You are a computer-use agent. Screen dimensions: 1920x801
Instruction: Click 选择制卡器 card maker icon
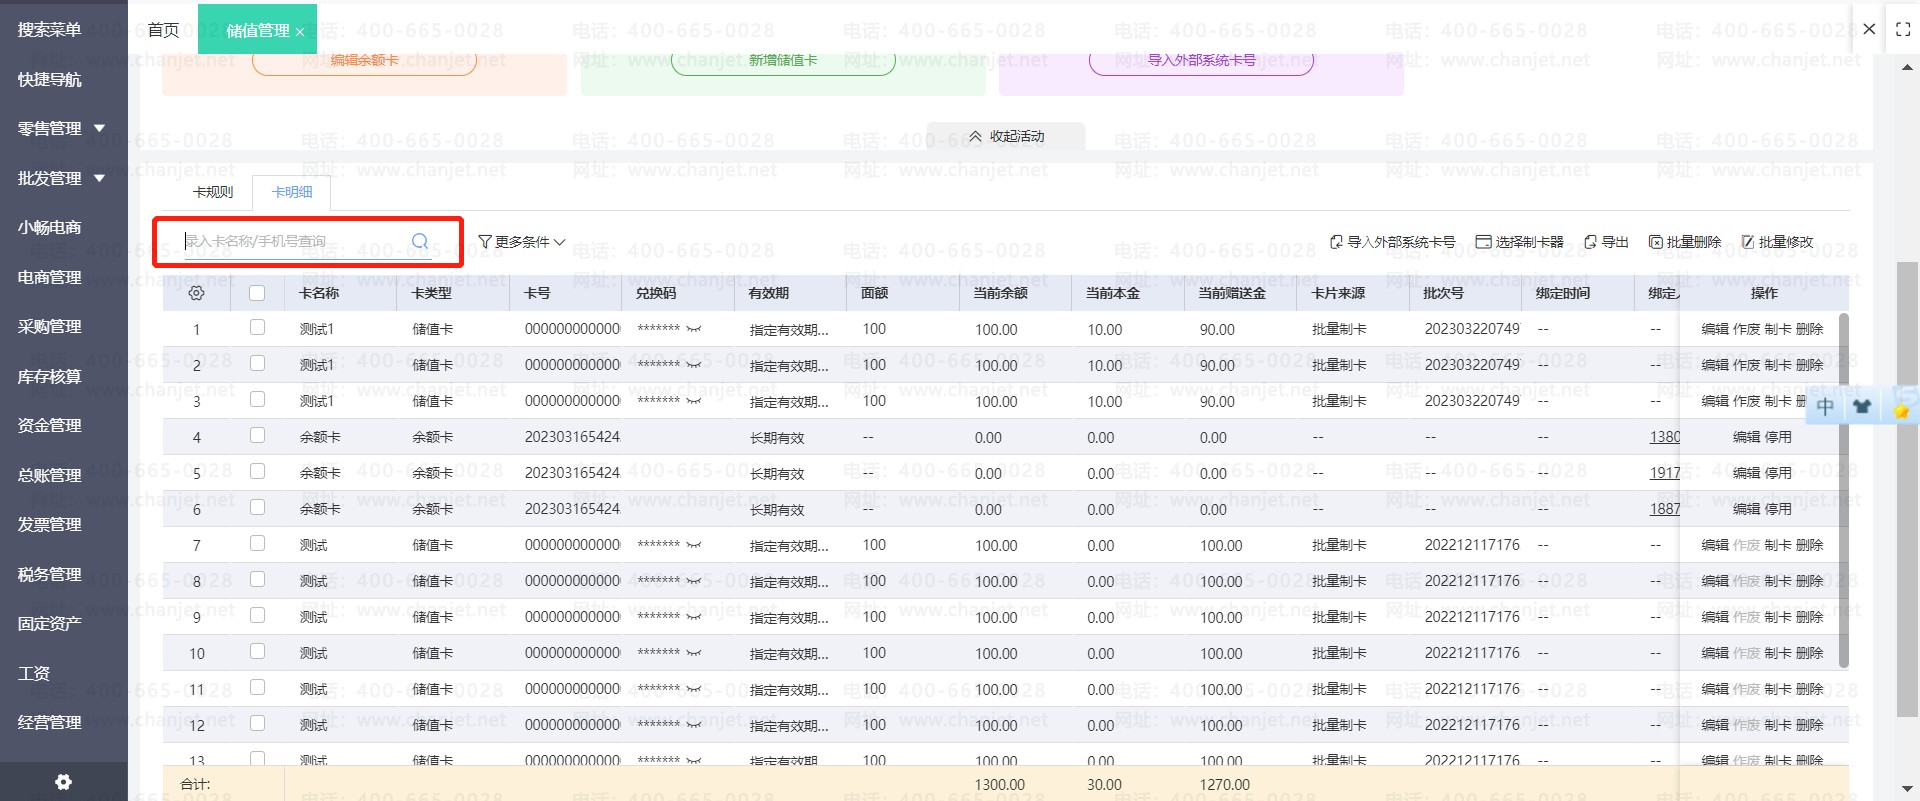[1483, 242]
